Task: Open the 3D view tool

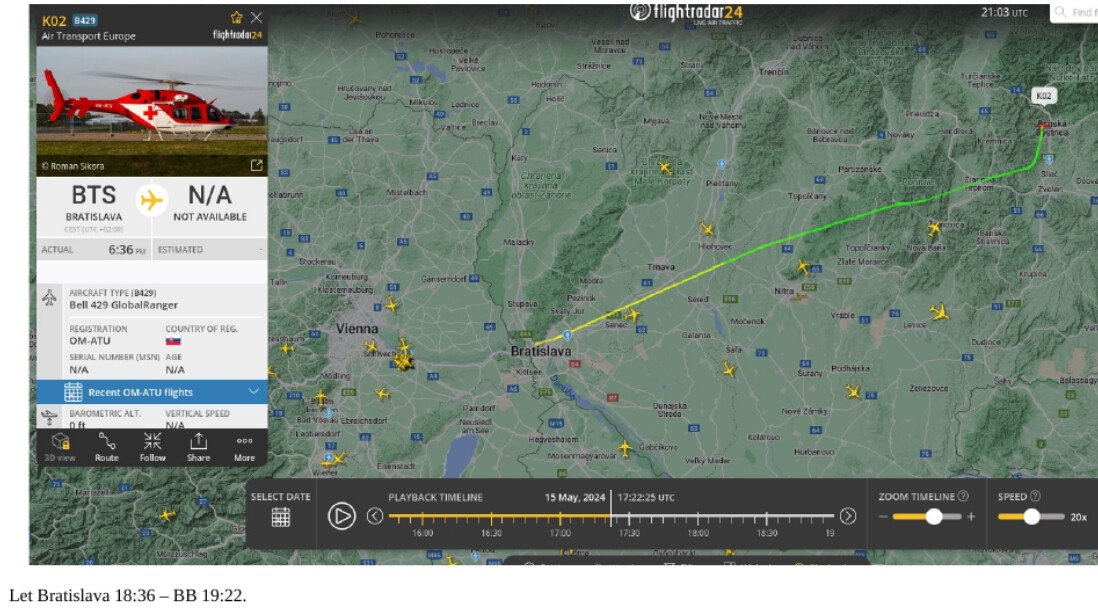Action: tap(60, 447)
